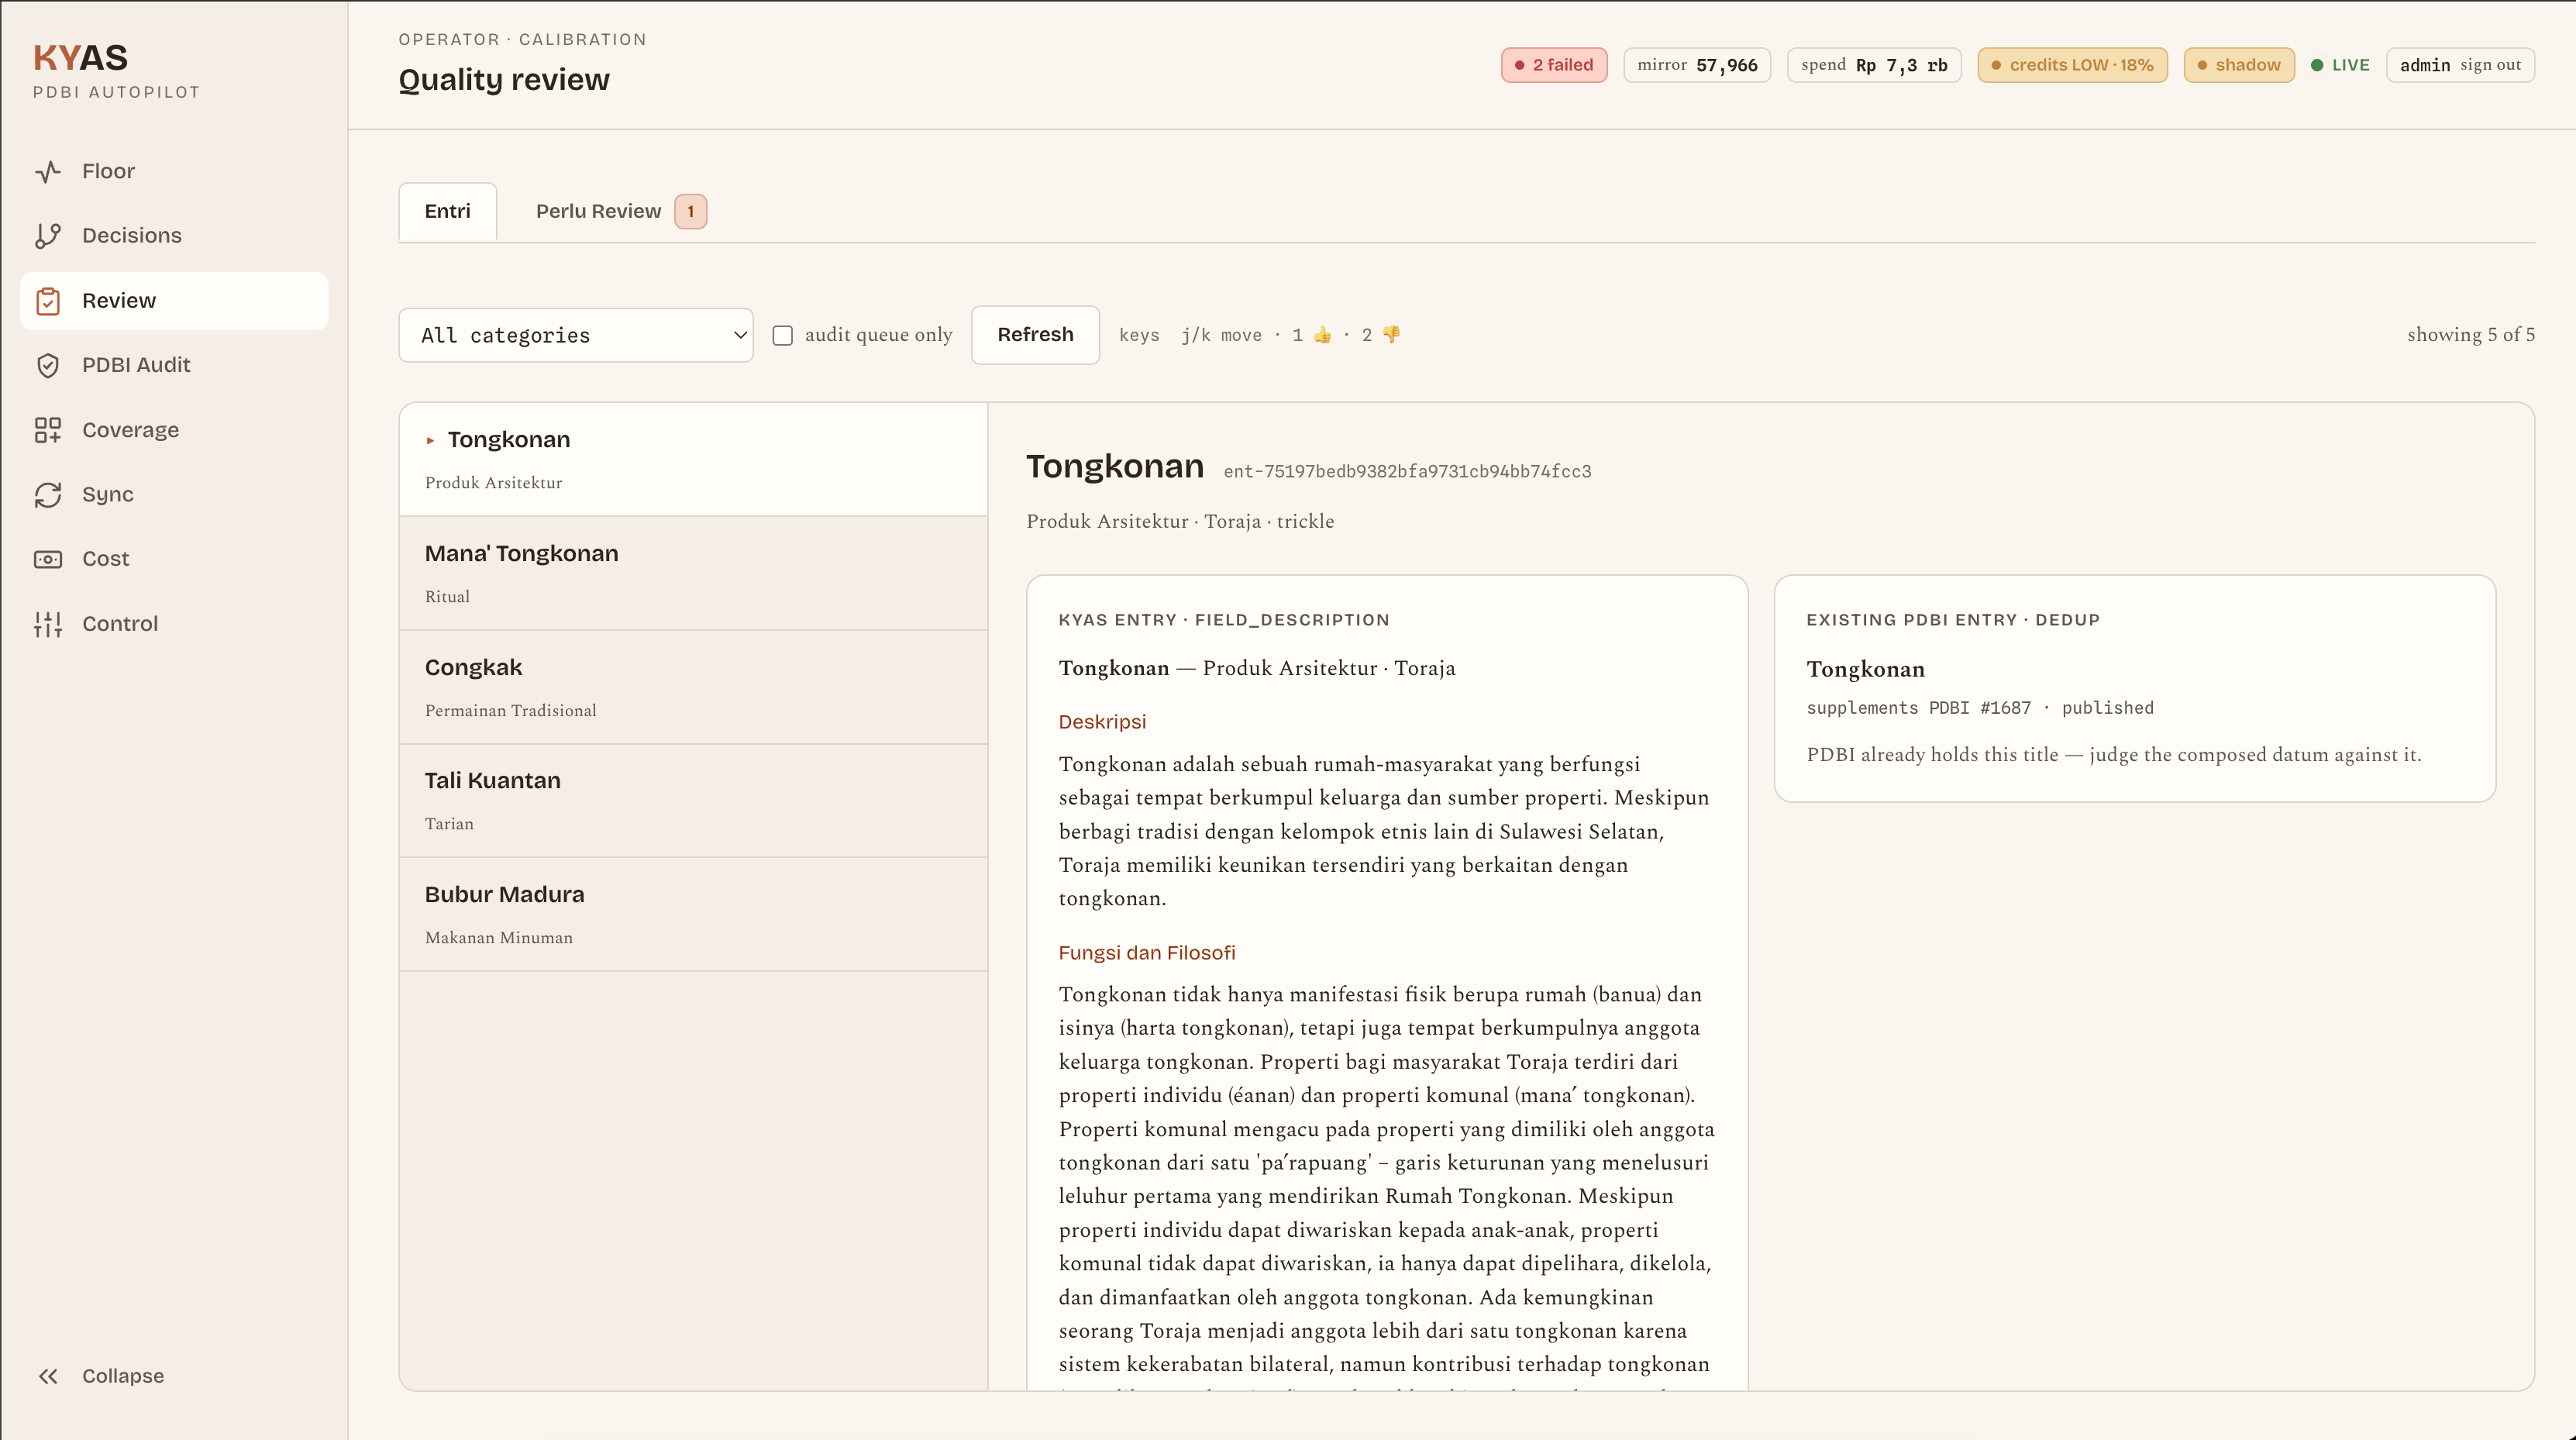Screen dimensions: 2576x1440
Task: Click the Decisions branch icon
Action: (x=48, y=236)
